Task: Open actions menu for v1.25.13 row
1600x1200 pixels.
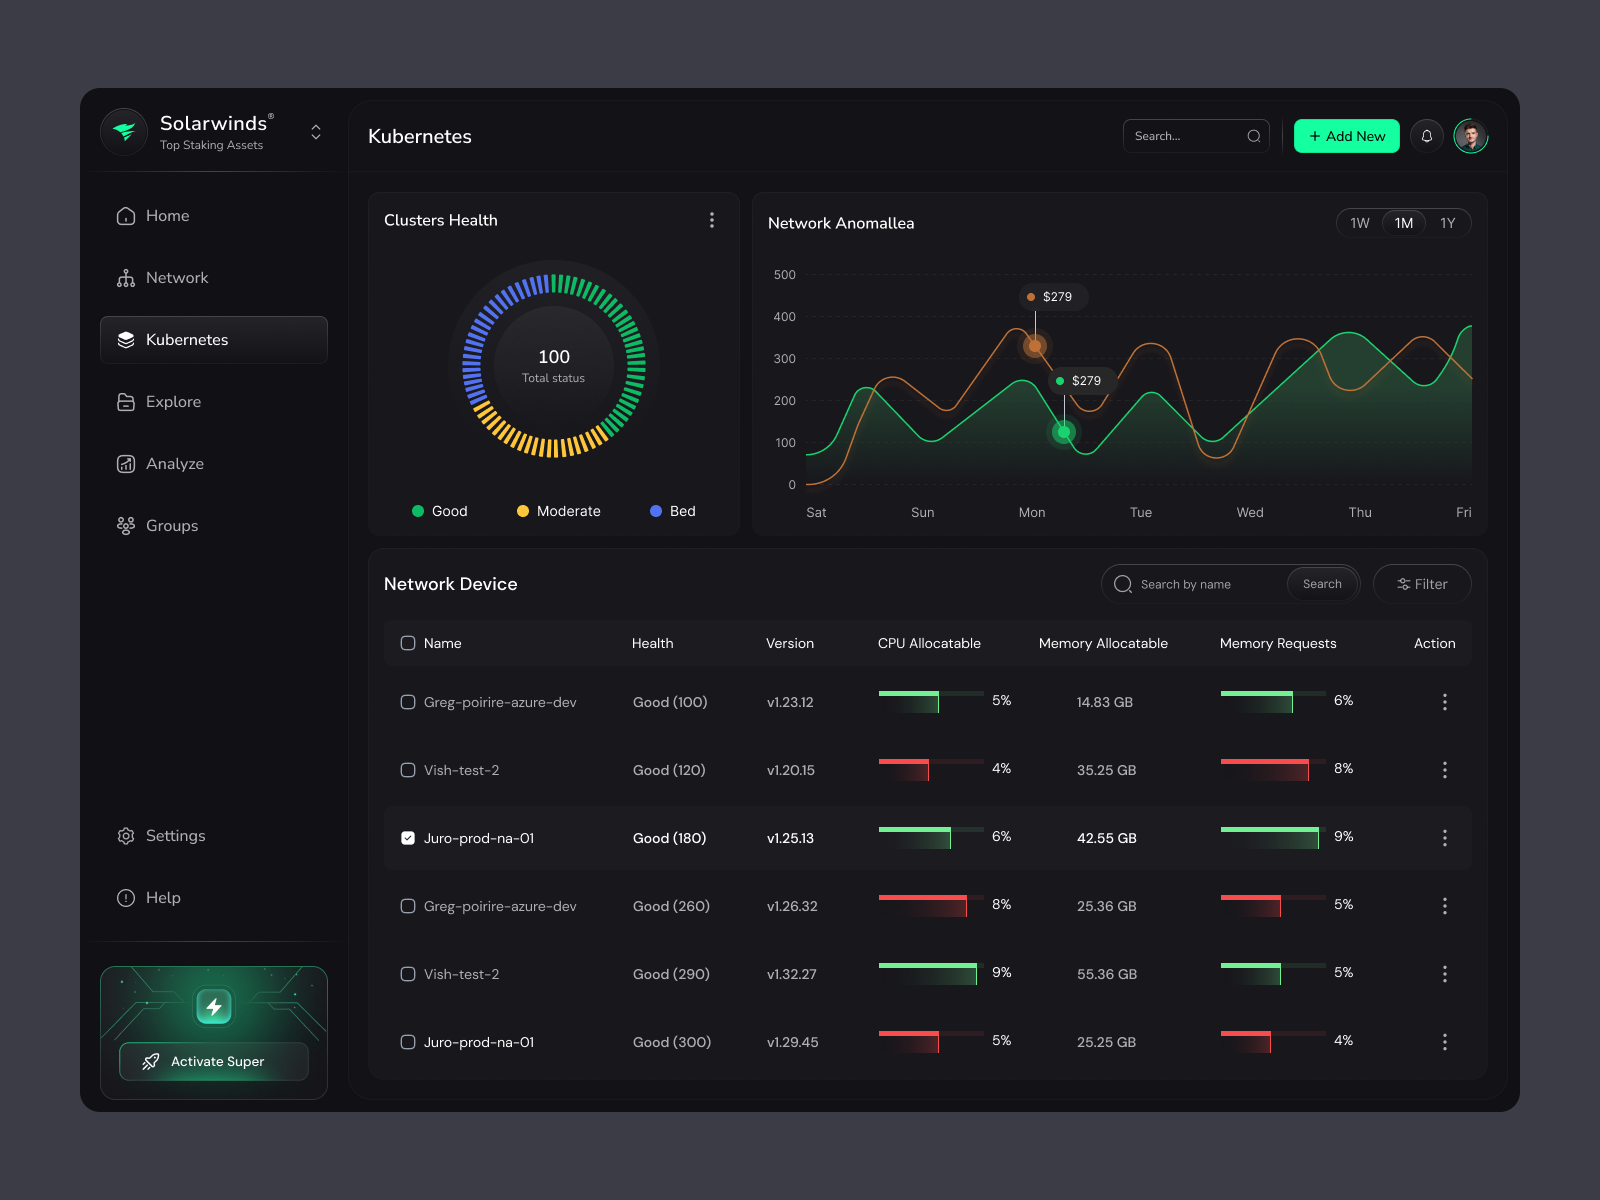Action: [x=1445, y=838]
